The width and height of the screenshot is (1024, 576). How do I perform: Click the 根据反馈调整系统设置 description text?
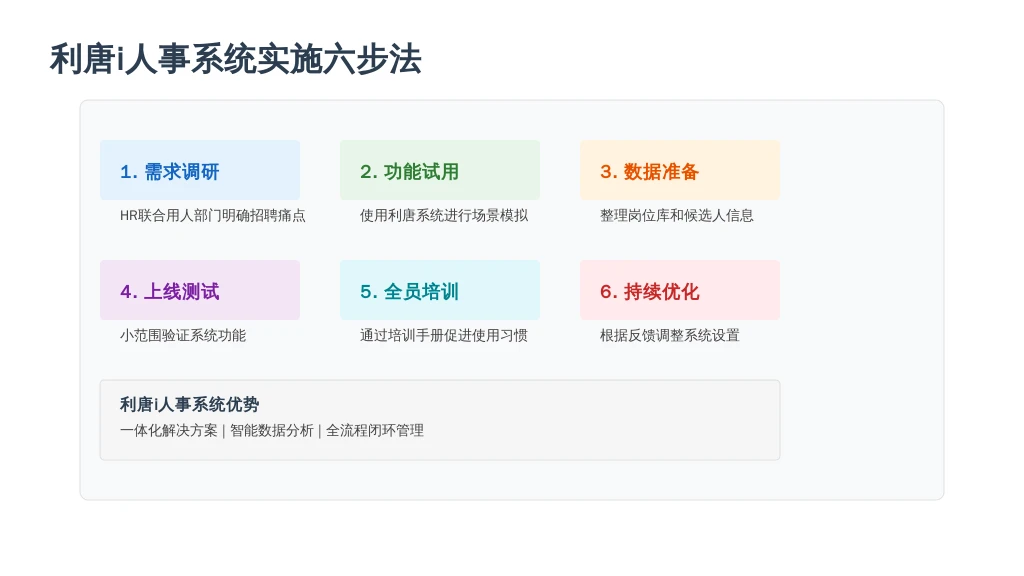pyautogui.click(x=669, y=336)
